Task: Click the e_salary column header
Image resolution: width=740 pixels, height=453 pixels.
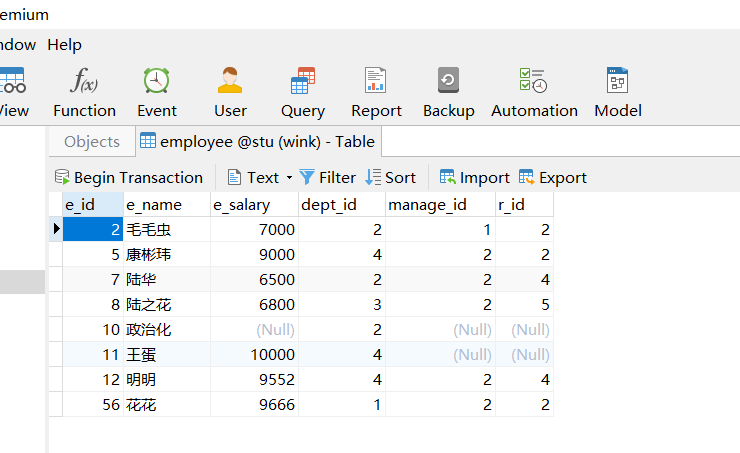Action: pyautogui.click(x=254, y=204)
